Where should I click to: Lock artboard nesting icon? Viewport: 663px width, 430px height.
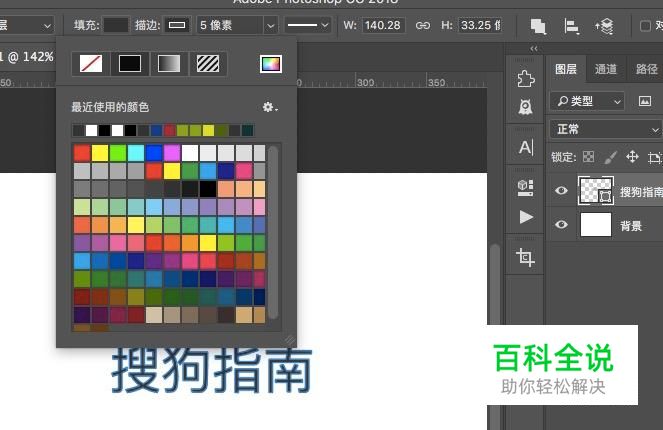coord(655,157)
